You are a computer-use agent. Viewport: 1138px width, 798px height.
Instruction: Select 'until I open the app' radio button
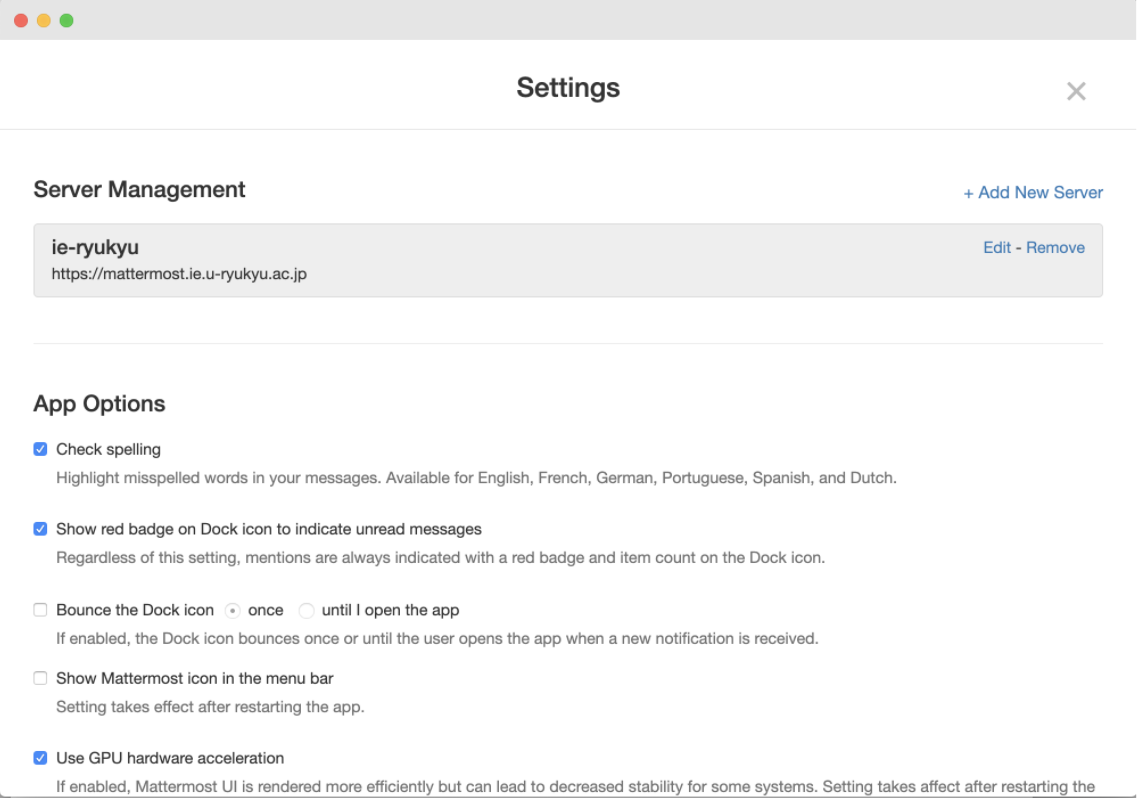306,611
